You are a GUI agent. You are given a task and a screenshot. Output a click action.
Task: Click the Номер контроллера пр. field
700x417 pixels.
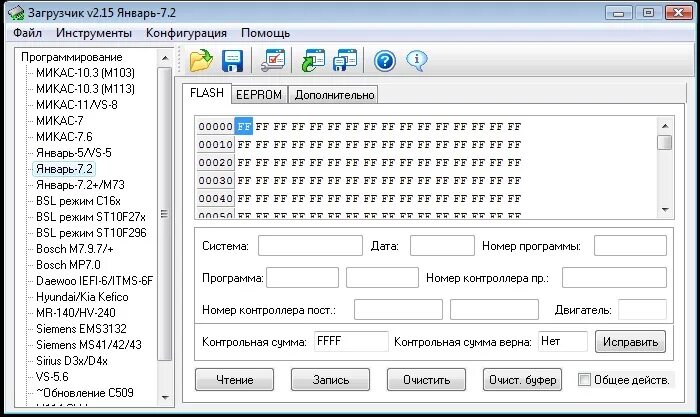tap(614, 278)
